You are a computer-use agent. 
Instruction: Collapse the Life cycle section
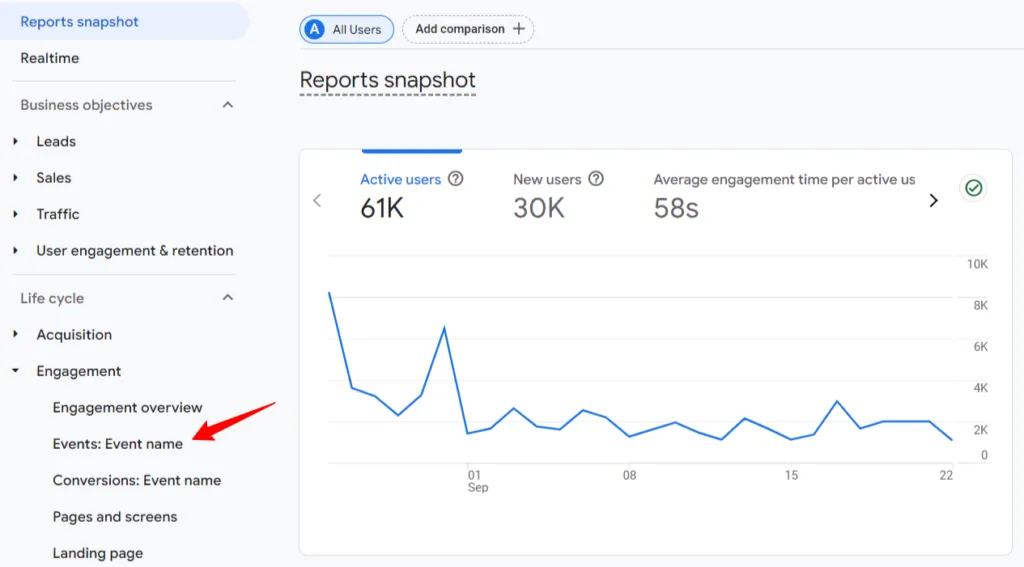pos(227,298)
